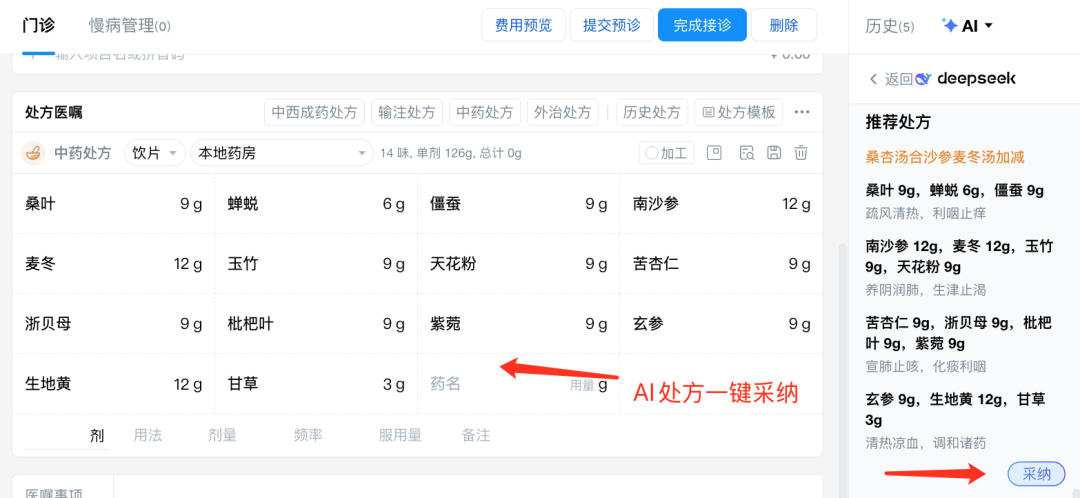Click the 用法 field
The width and height of the screenshot is (1080, 498).
pos(147,435)
